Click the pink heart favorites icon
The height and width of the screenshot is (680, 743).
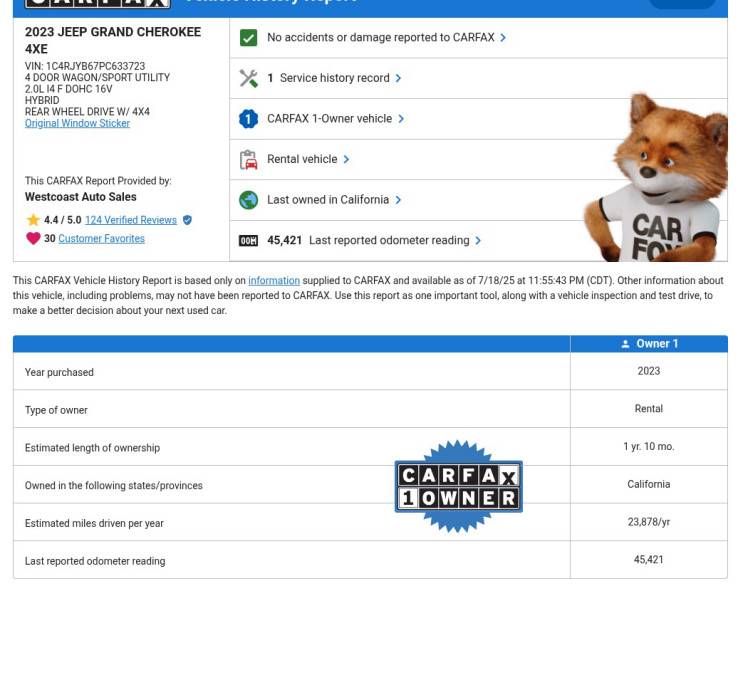point(33,238)
